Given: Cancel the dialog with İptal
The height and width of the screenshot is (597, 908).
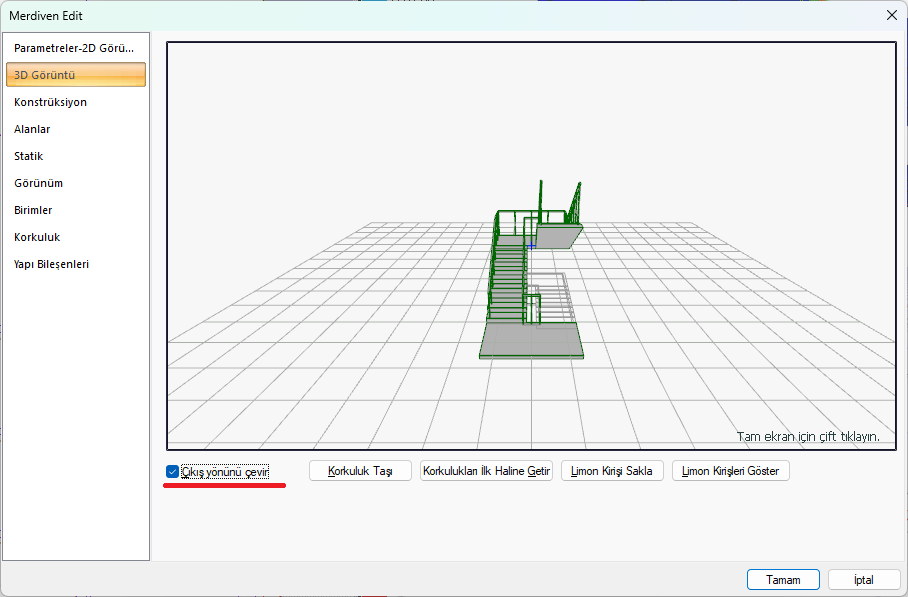Looking at the screenshot, I should (x=864, y=580).
